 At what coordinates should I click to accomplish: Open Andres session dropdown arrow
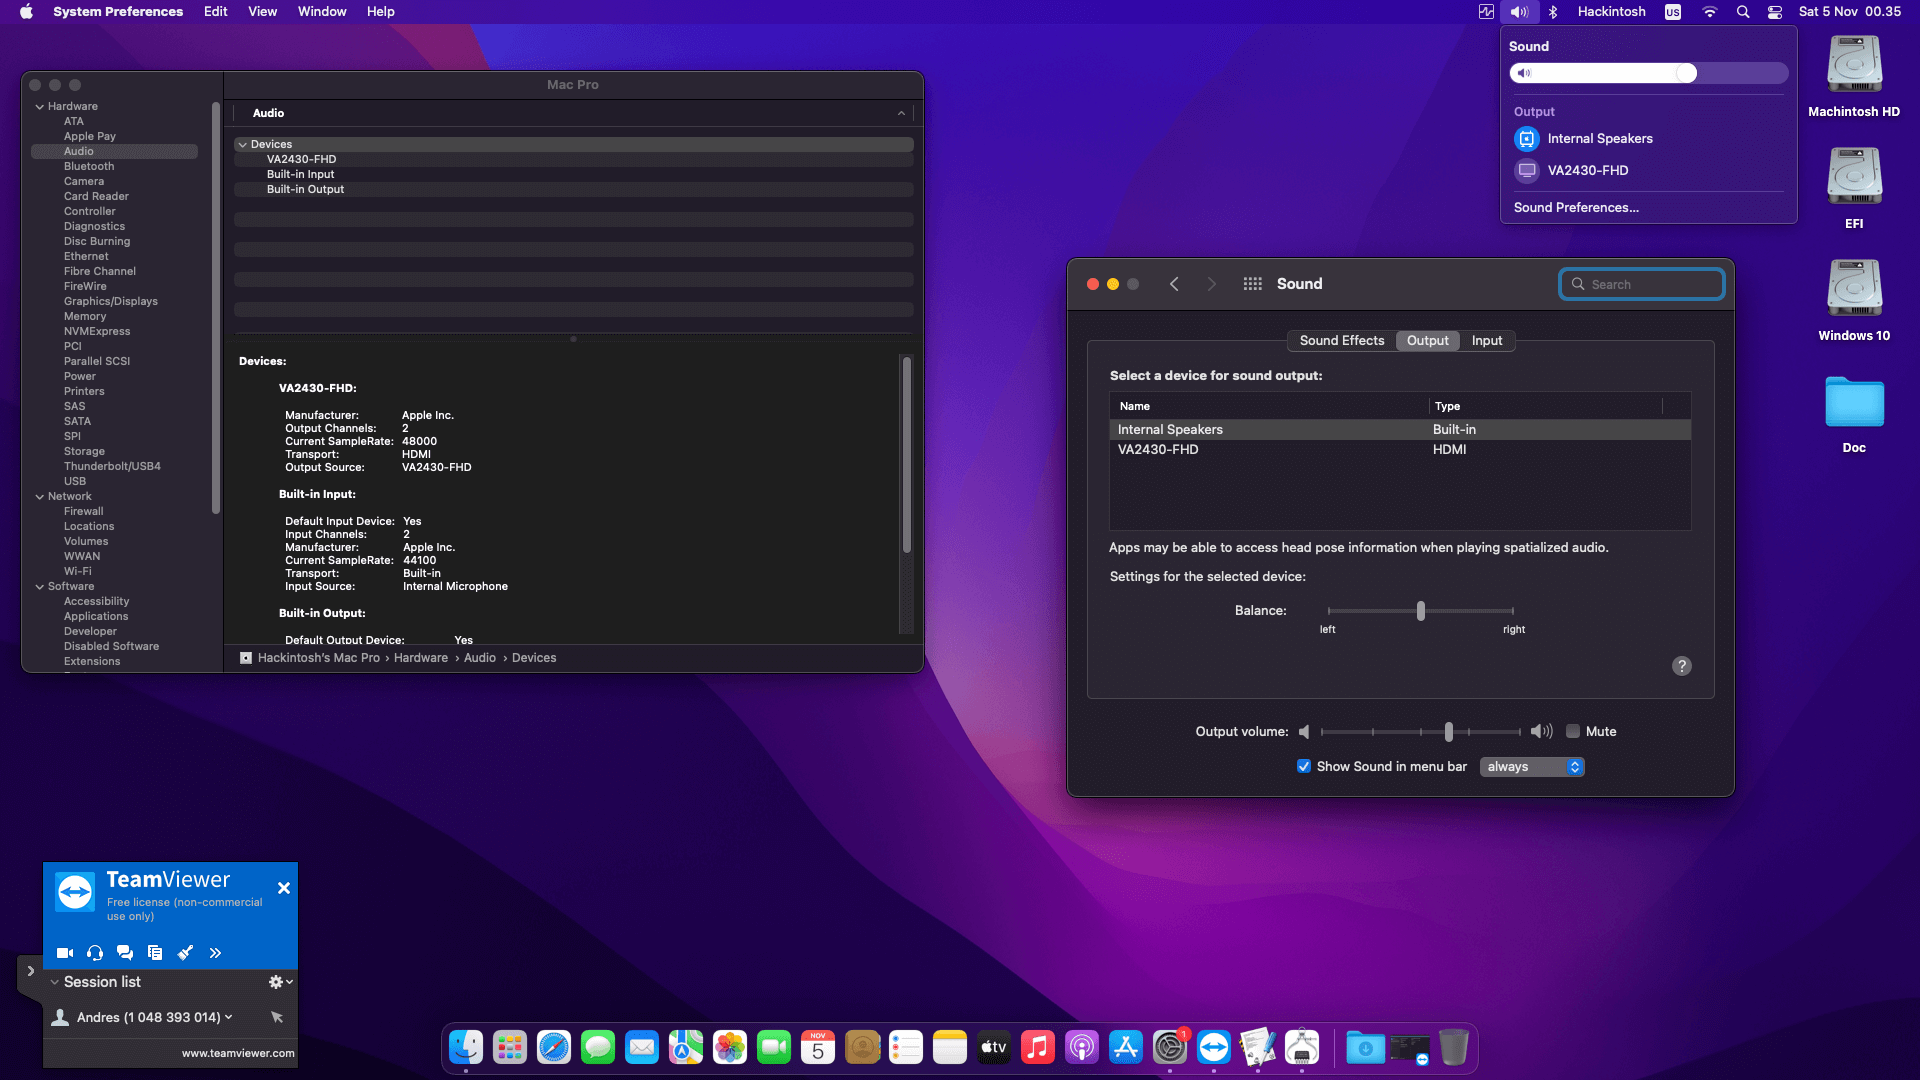click(229, 1017)
